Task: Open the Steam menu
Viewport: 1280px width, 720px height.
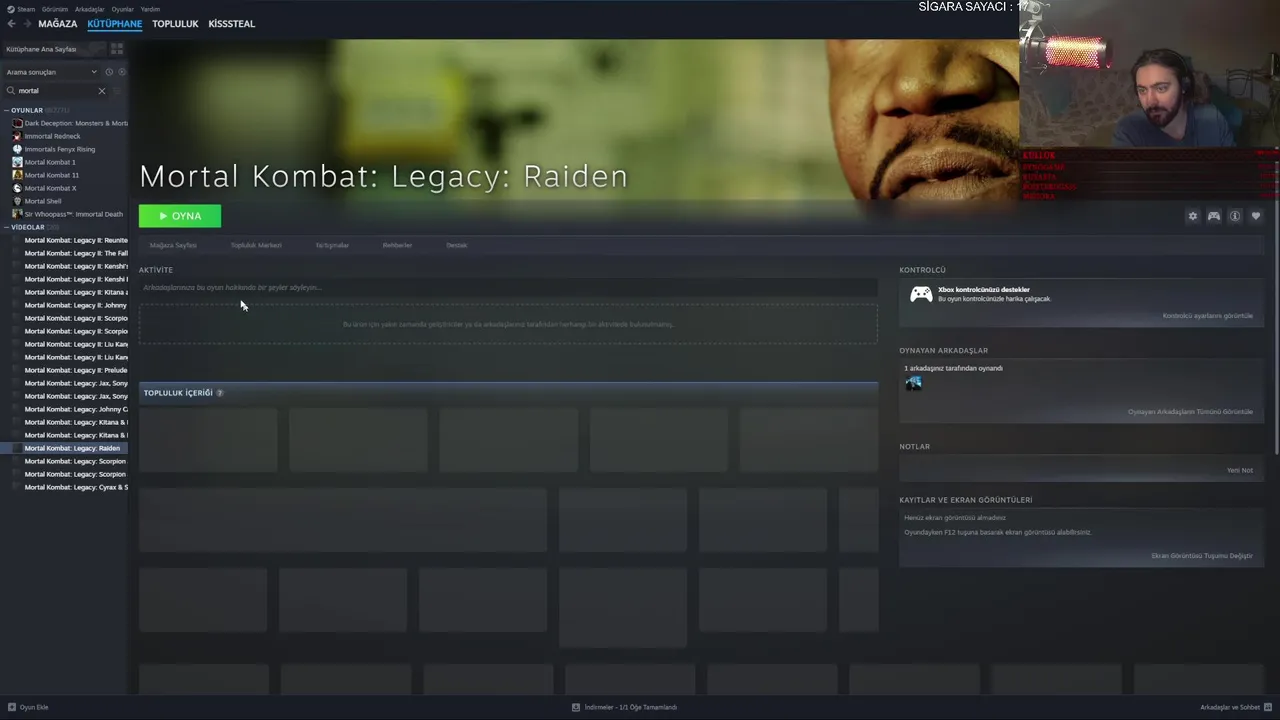Action: click(22, 9)
